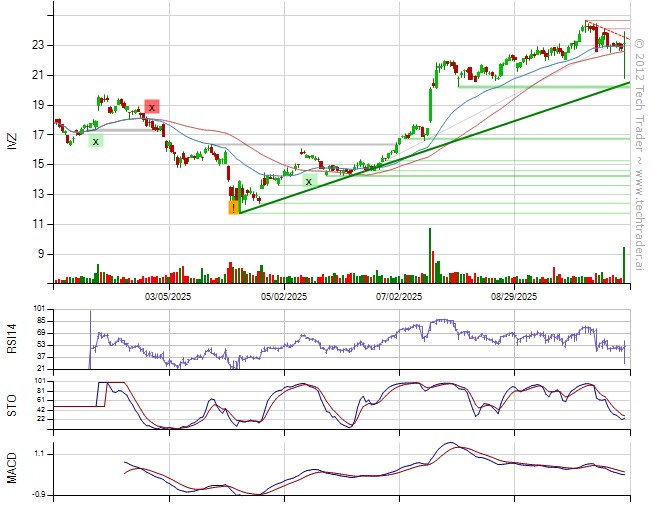
Task: Click the 1.1 value on MACD axis
Action: click(38, 453)
